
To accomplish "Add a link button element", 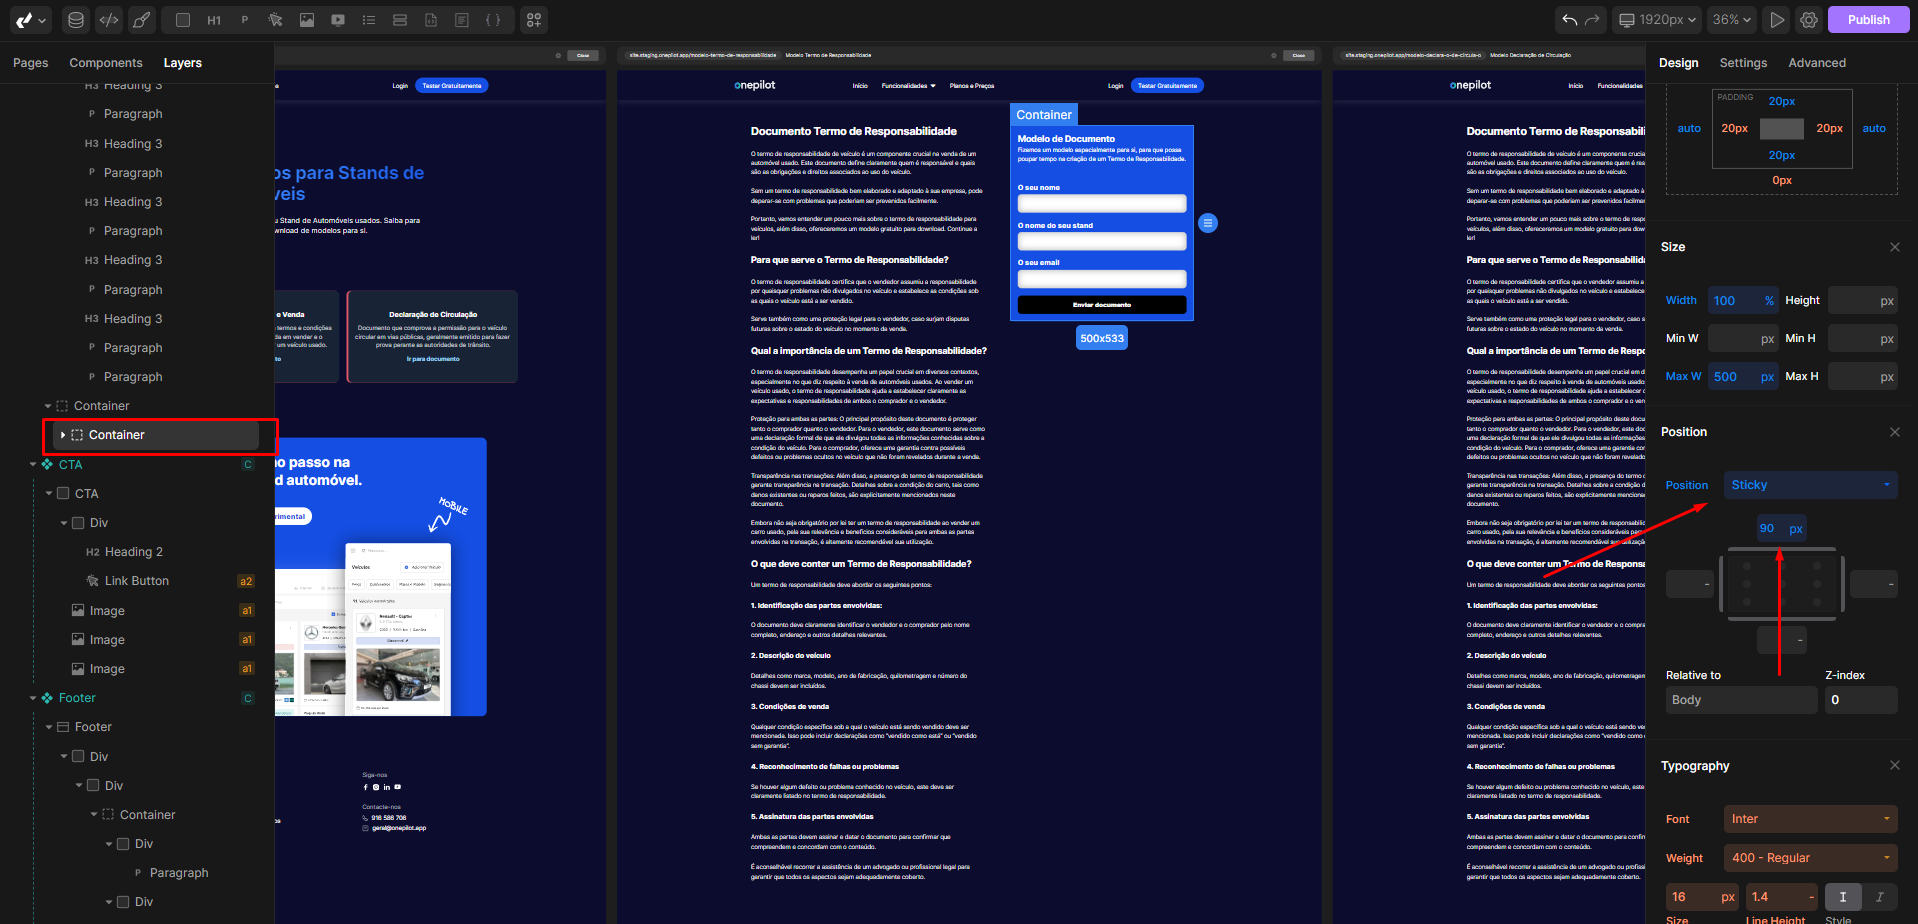I will [x=276, y=20].
